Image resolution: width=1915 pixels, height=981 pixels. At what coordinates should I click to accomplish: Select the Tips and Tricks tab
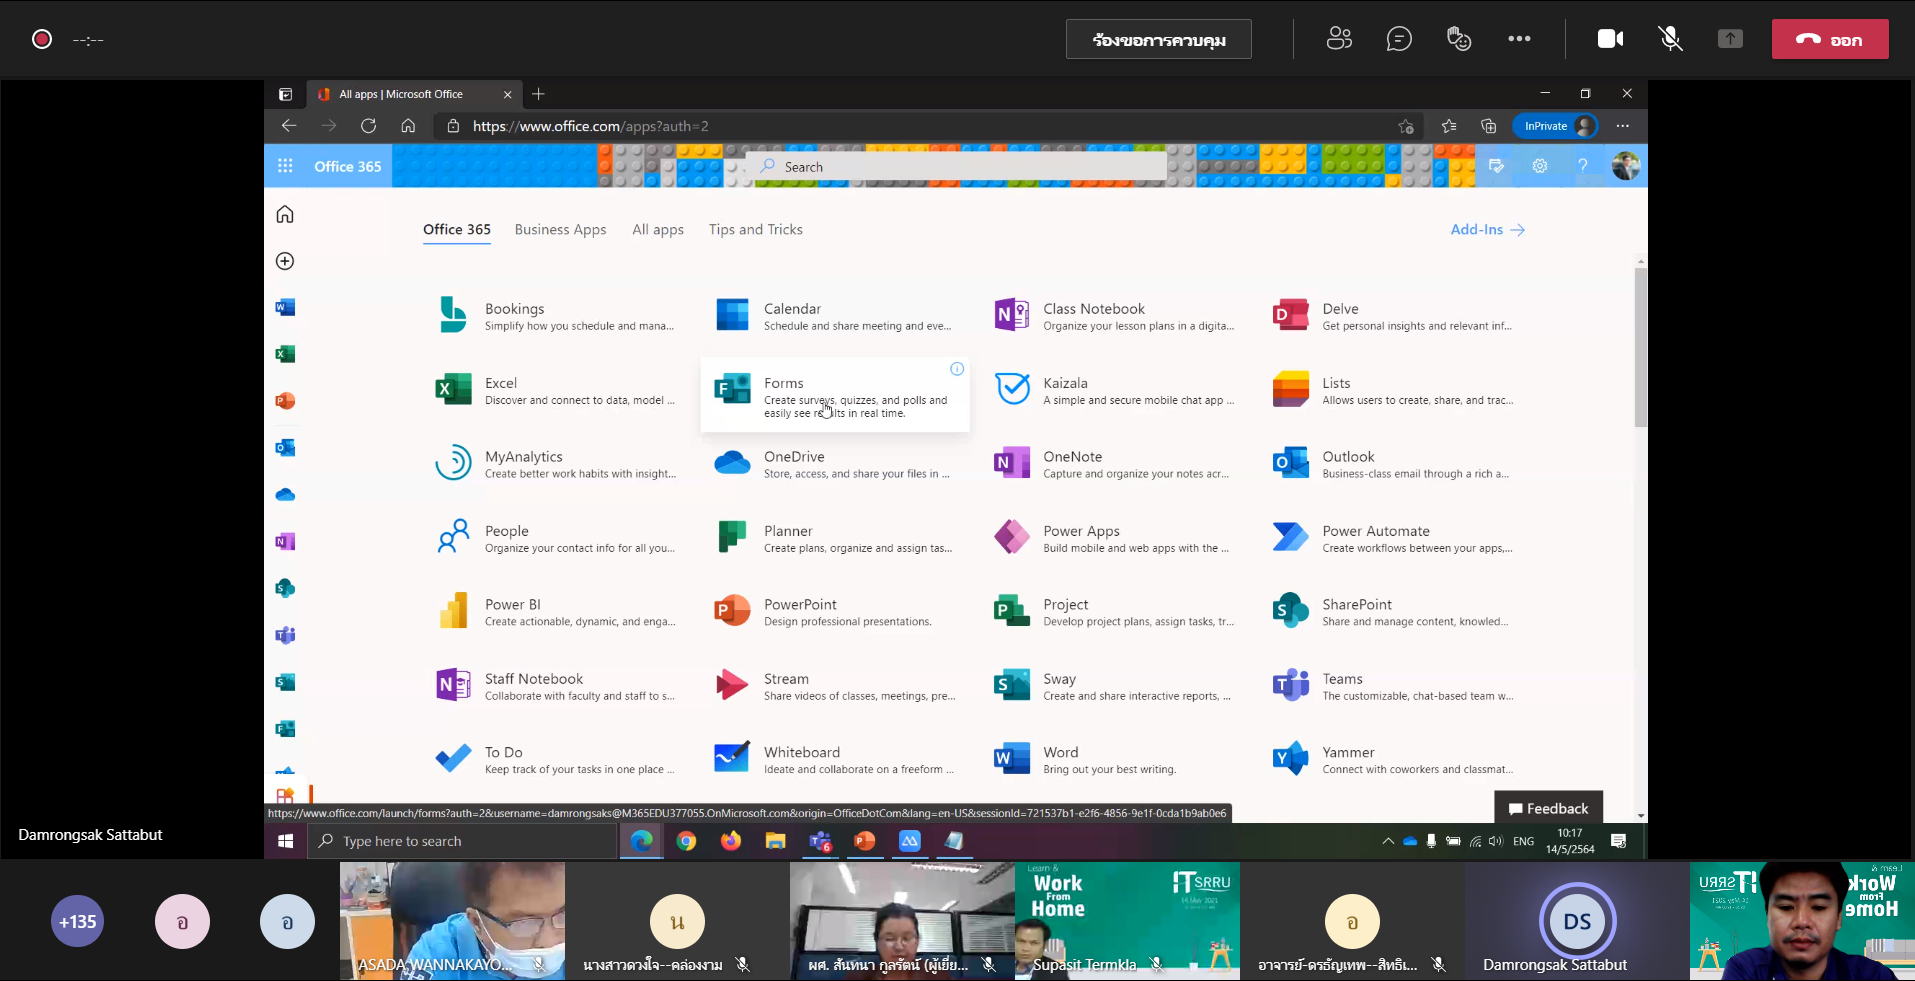pyautogui.click(x=755, y=229)
